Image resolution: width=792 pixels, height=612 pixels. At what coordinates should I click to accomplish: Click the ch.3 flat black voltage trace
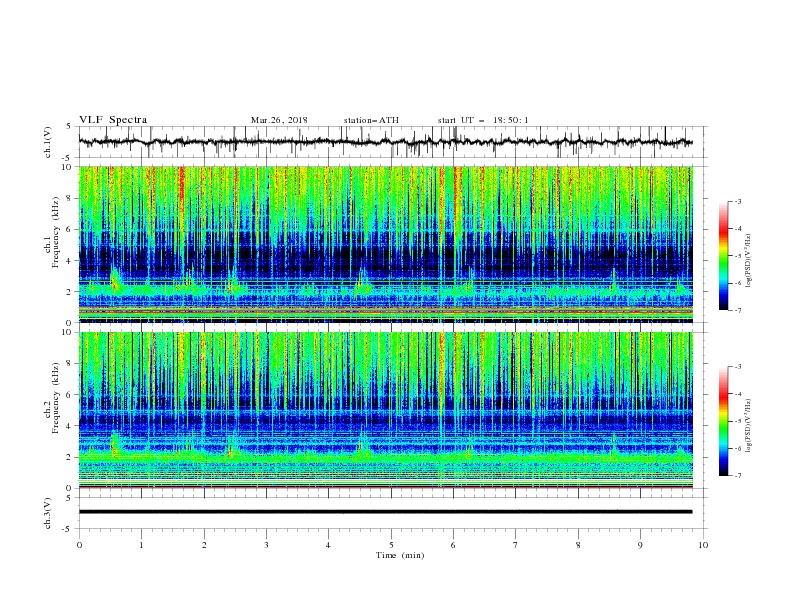tap(385, 512)
